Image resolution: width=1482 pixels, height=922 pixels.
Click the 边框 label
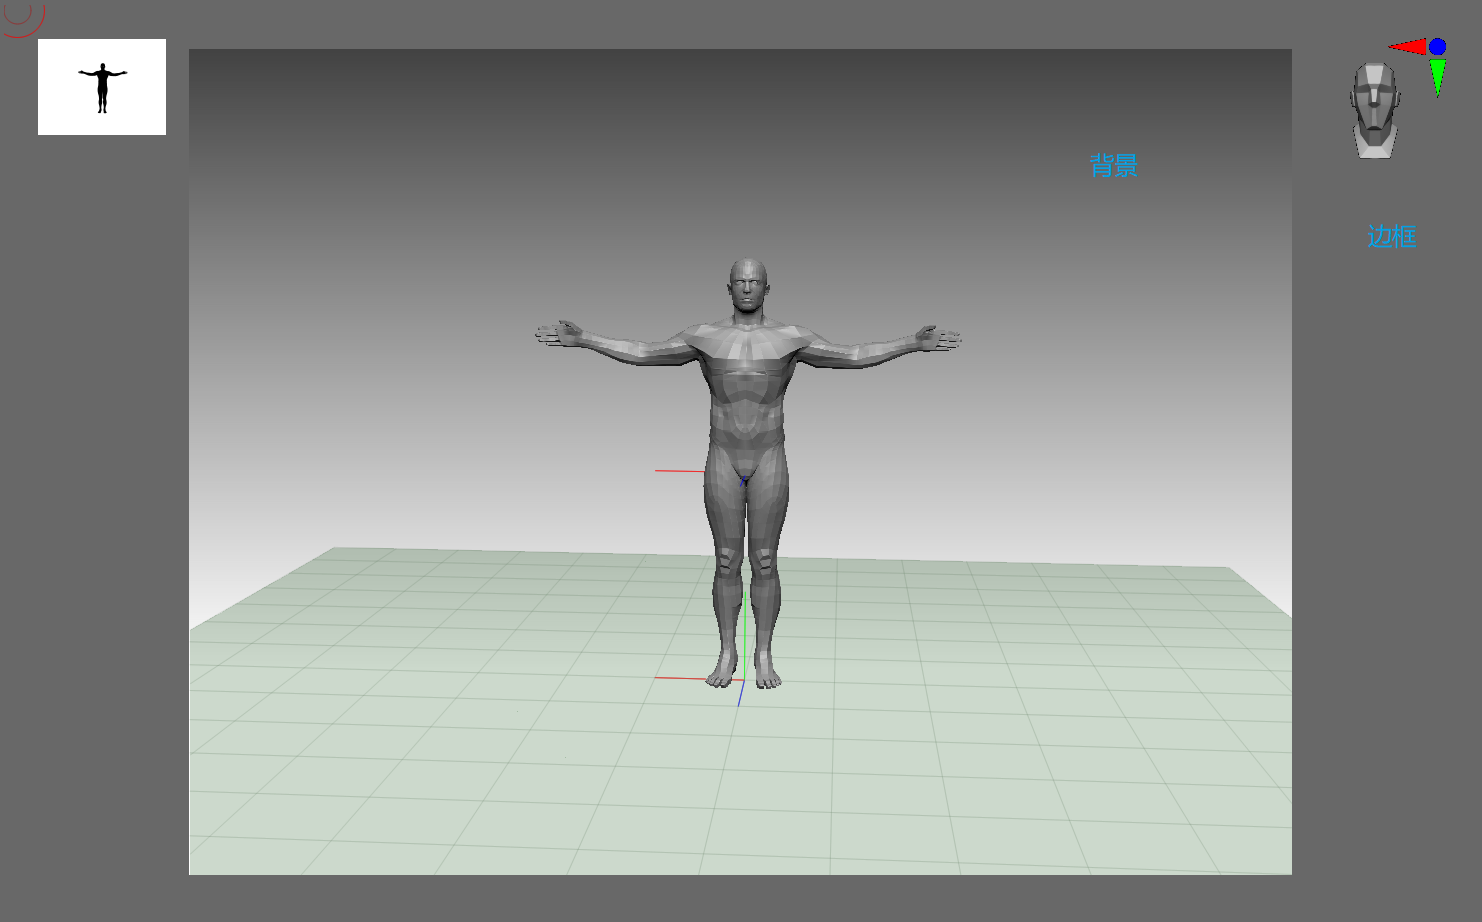(1392, 237)
